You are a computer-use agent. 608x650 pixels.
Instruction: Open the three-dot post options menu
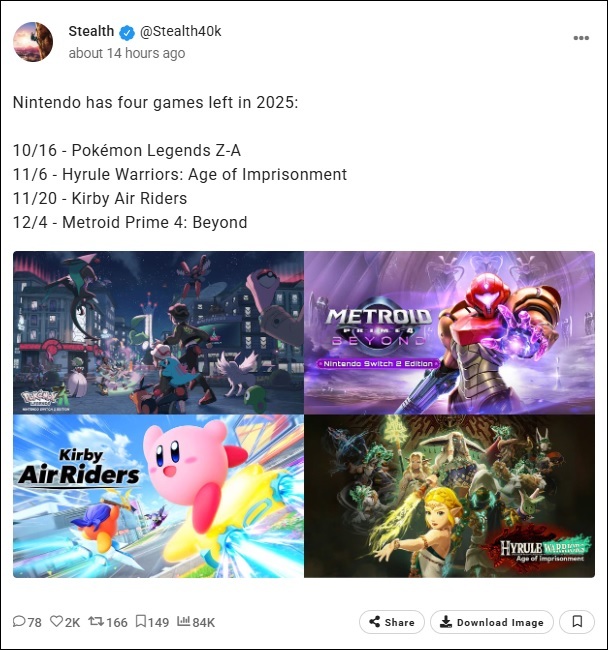pos(581,38)
